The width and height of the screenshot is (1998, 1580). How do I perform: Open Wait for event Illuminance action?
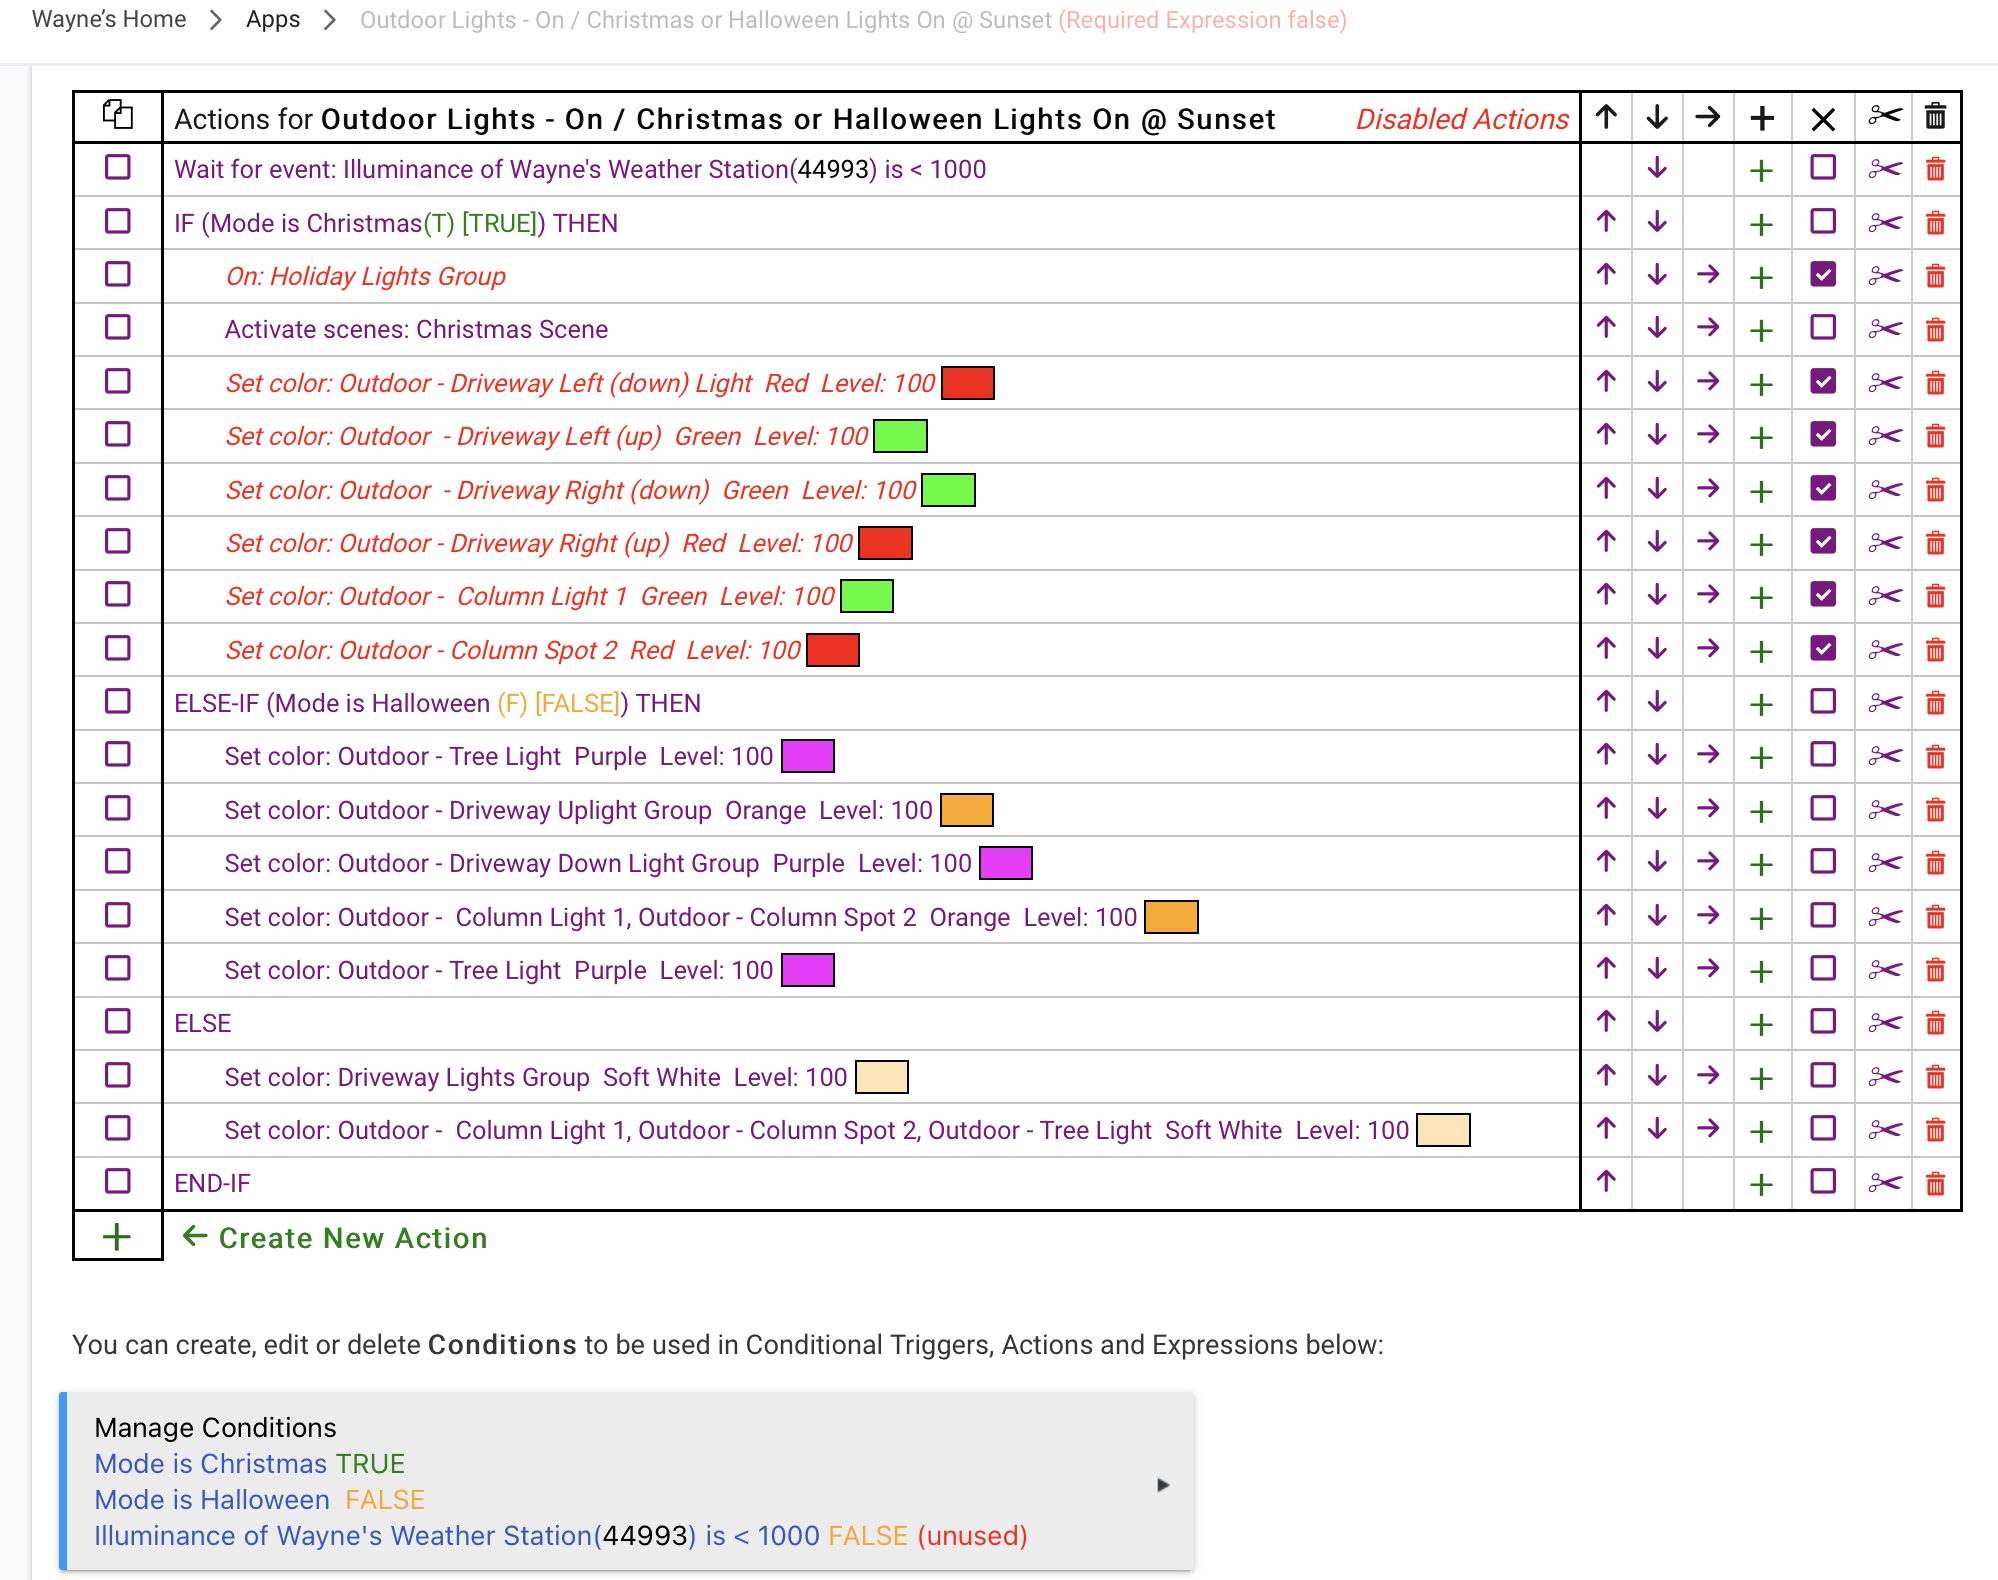click(x=579, y=169)
